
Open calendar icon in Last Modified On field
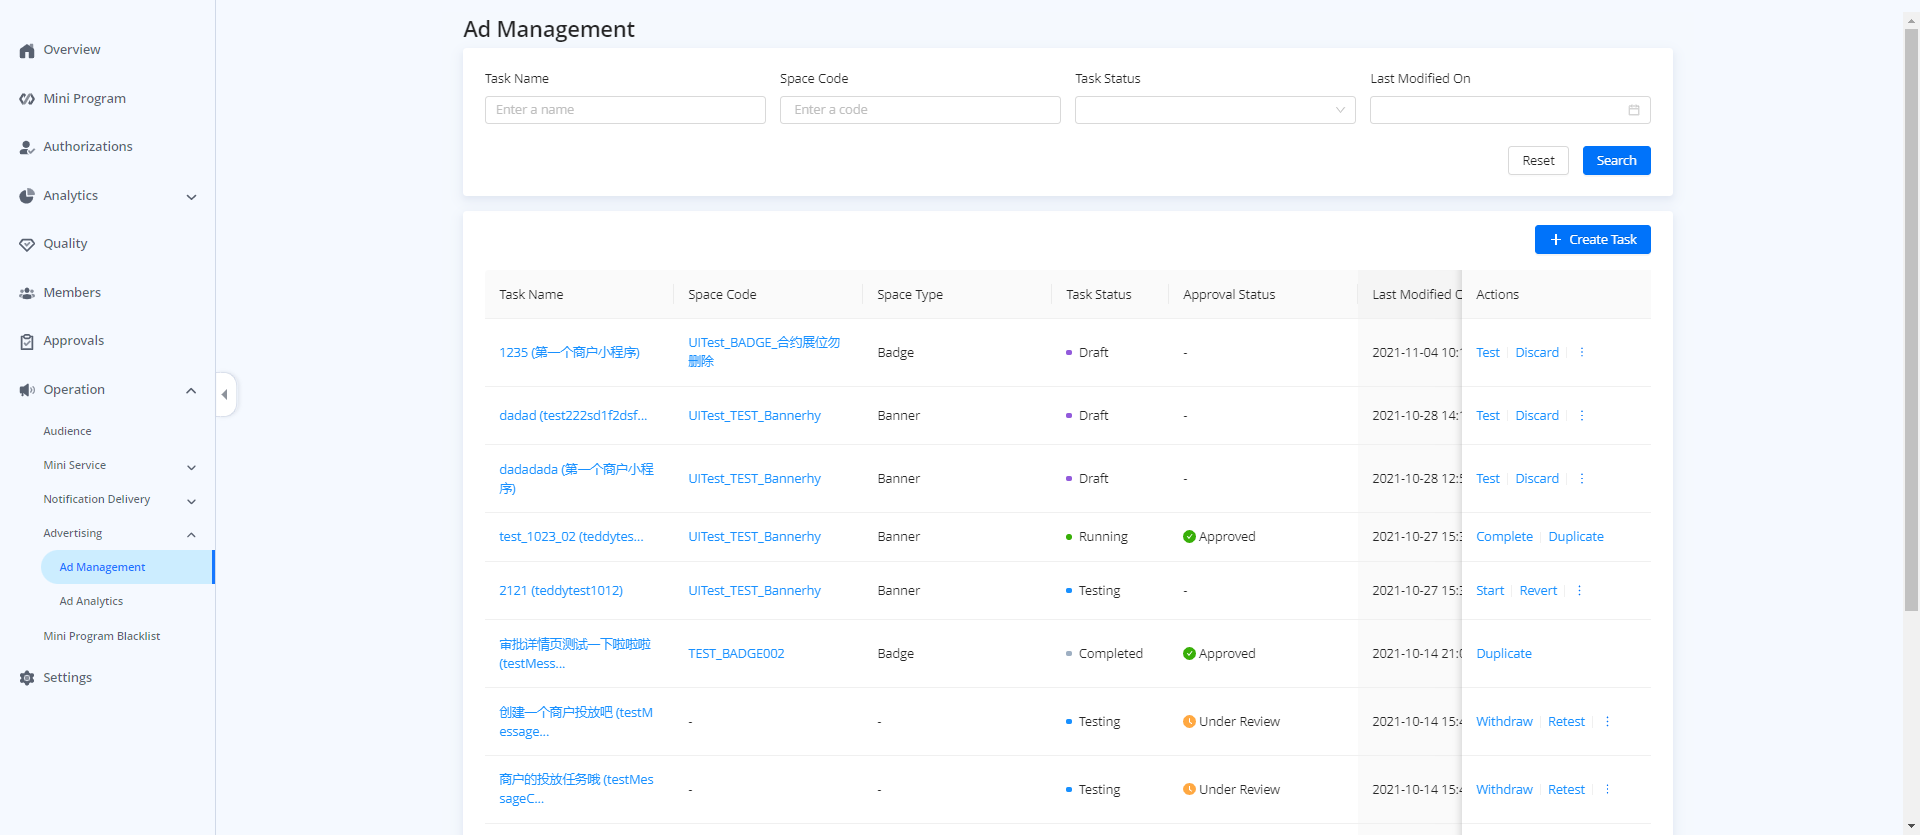click(x=1633, y=110)
